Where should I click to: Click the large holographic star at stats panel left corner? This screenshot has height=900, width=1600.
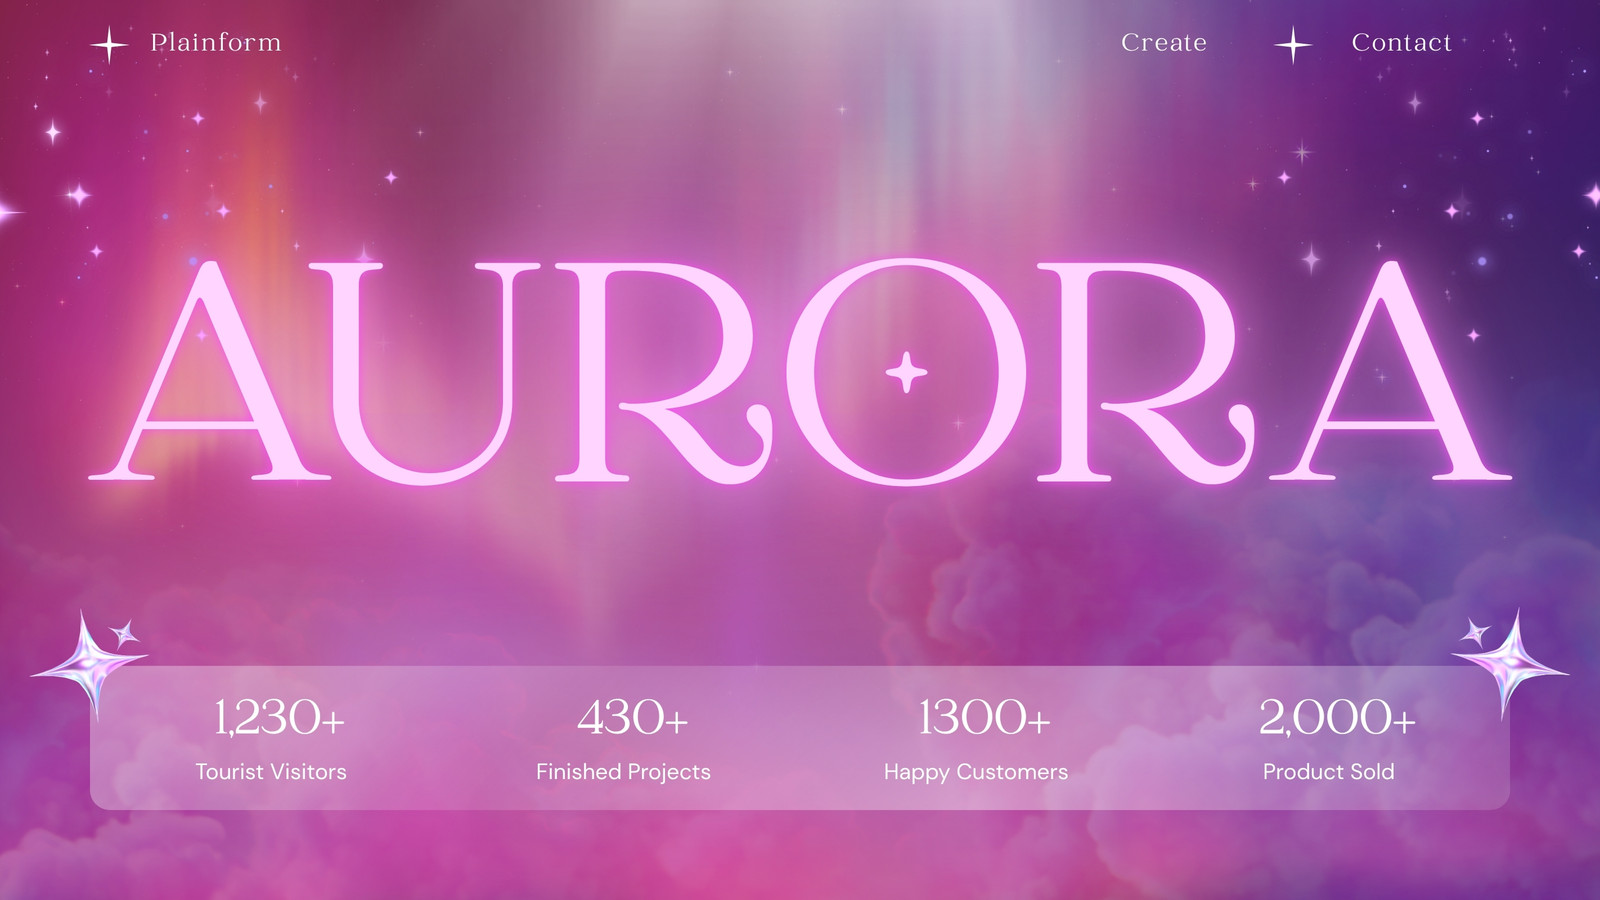point(90,665)
